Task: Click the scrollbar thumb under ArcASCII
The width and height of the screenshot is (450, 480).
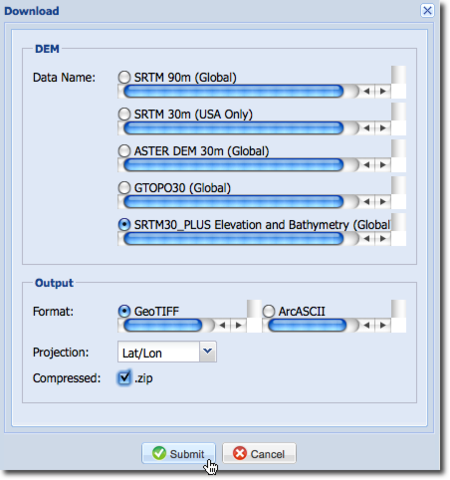Action: [307, 325]
